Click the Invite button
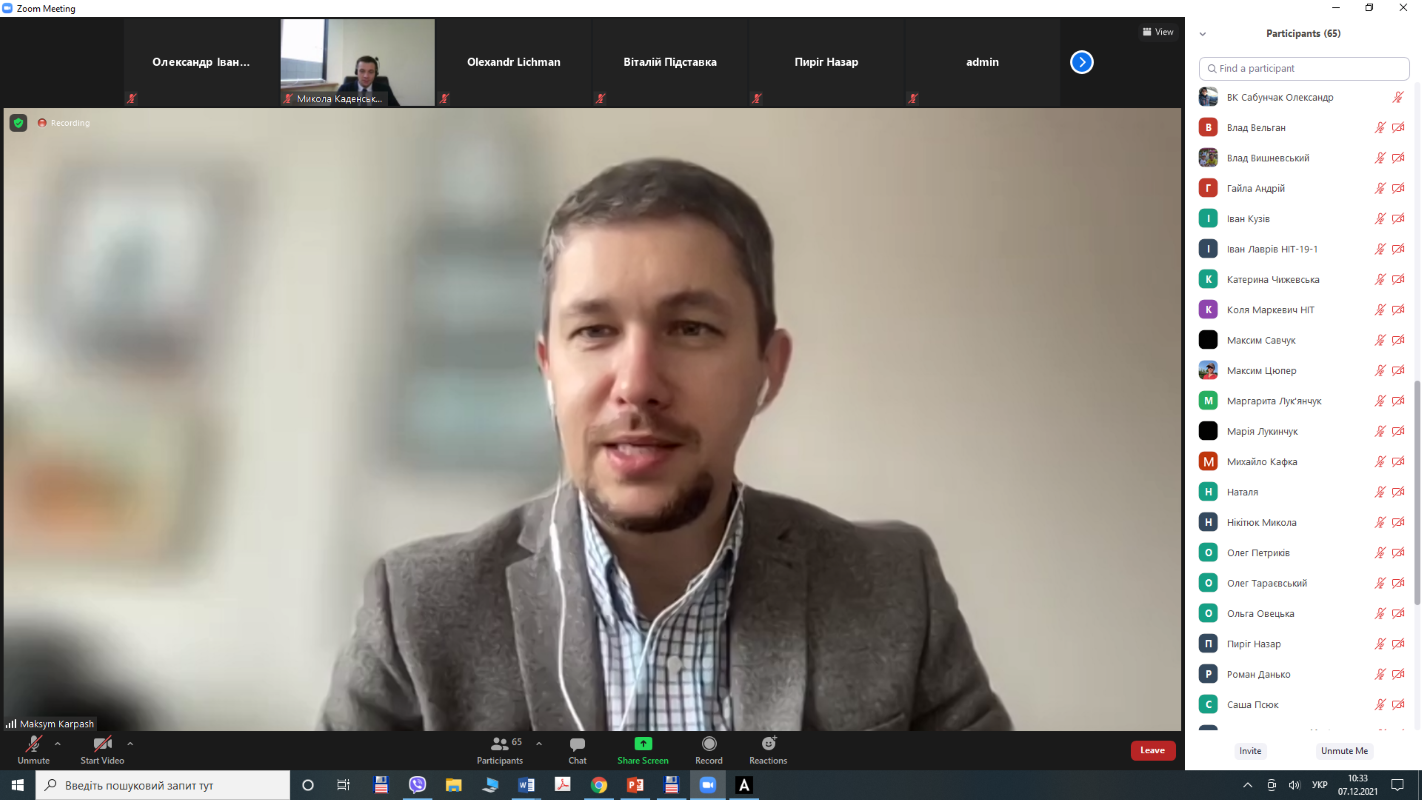The width and height of the screenshot is (1422, 800). pyautogui.click(x=1250, y=751)
